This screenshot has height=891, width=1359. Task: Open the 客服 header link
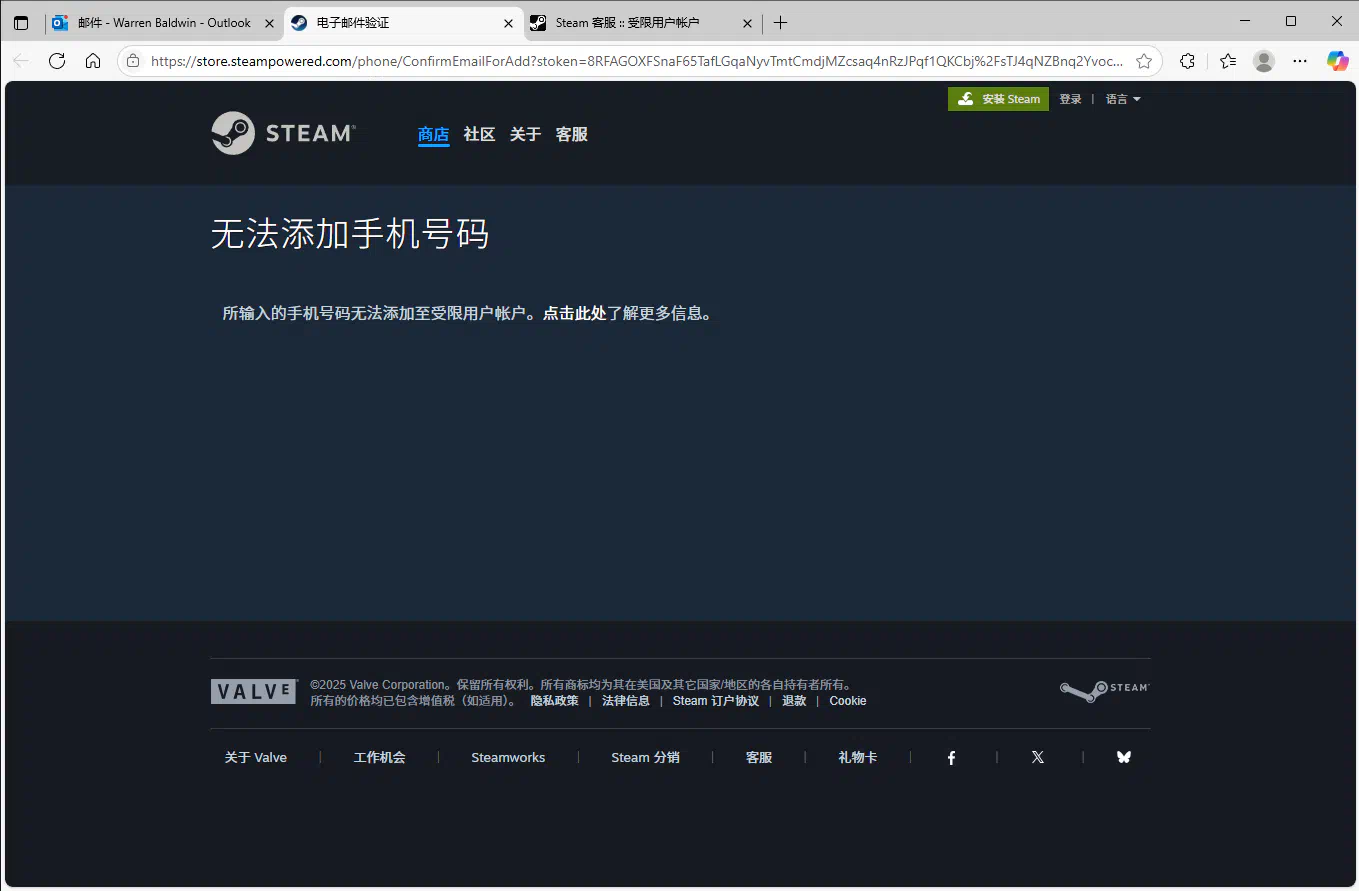572,134
